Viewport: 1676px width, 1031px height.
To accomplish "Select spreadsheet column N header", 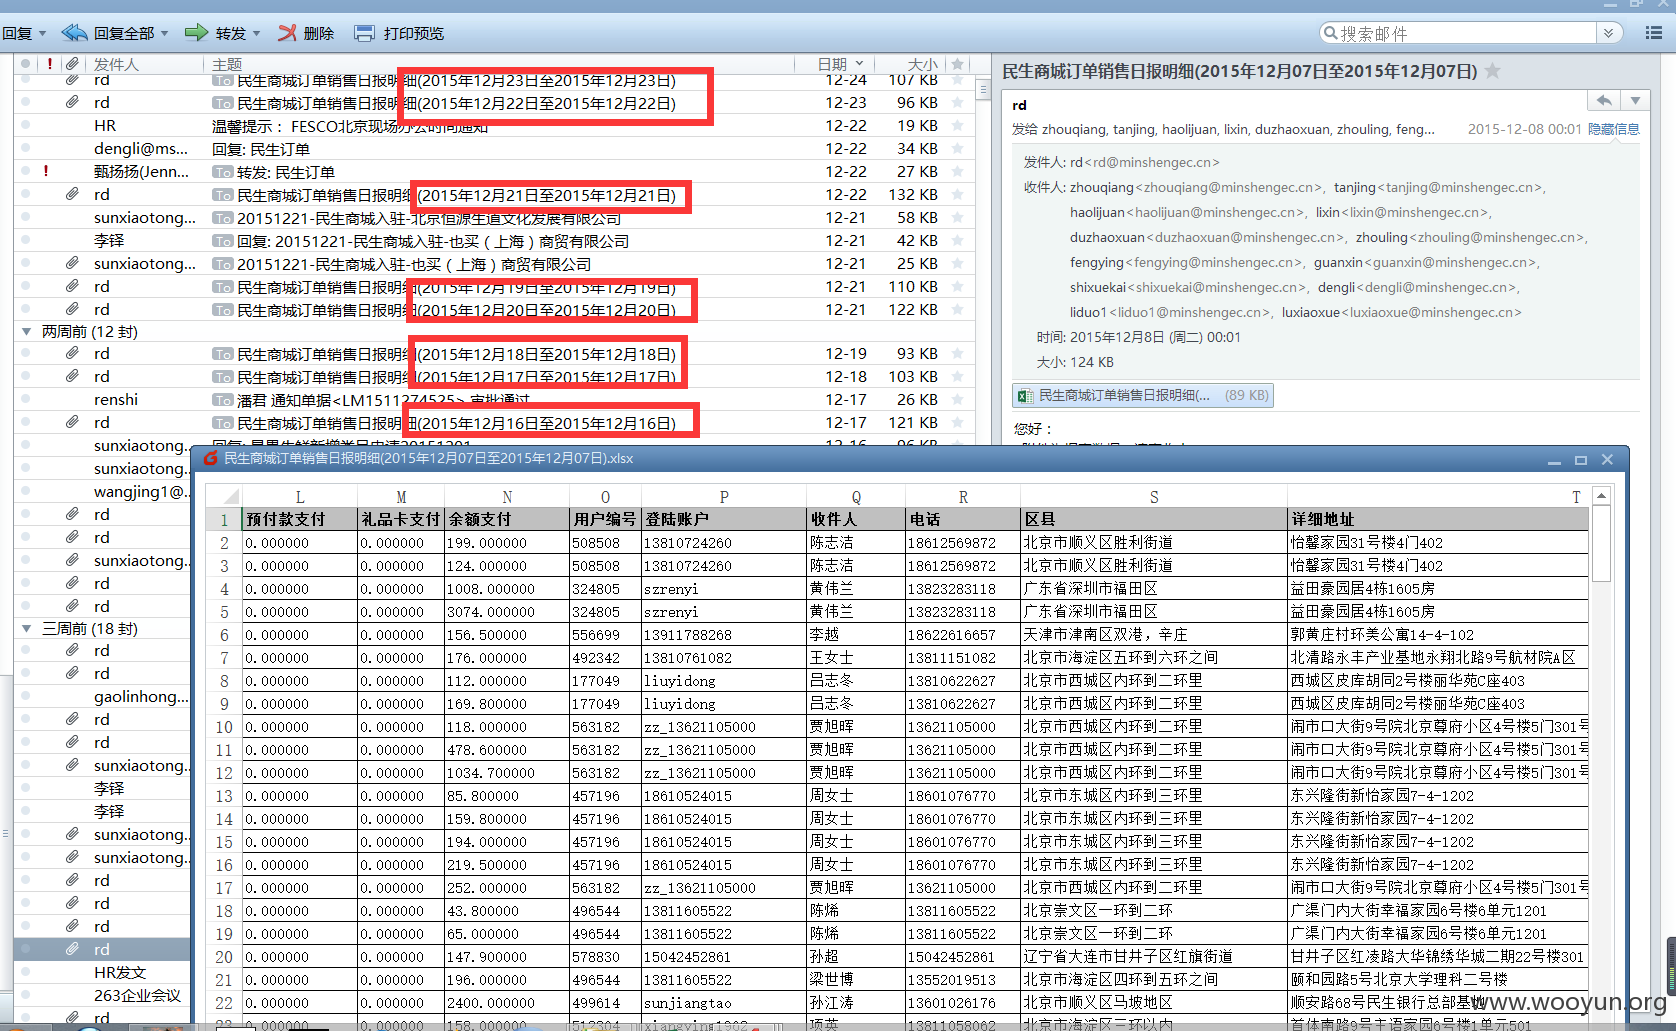I will (507, 497).
